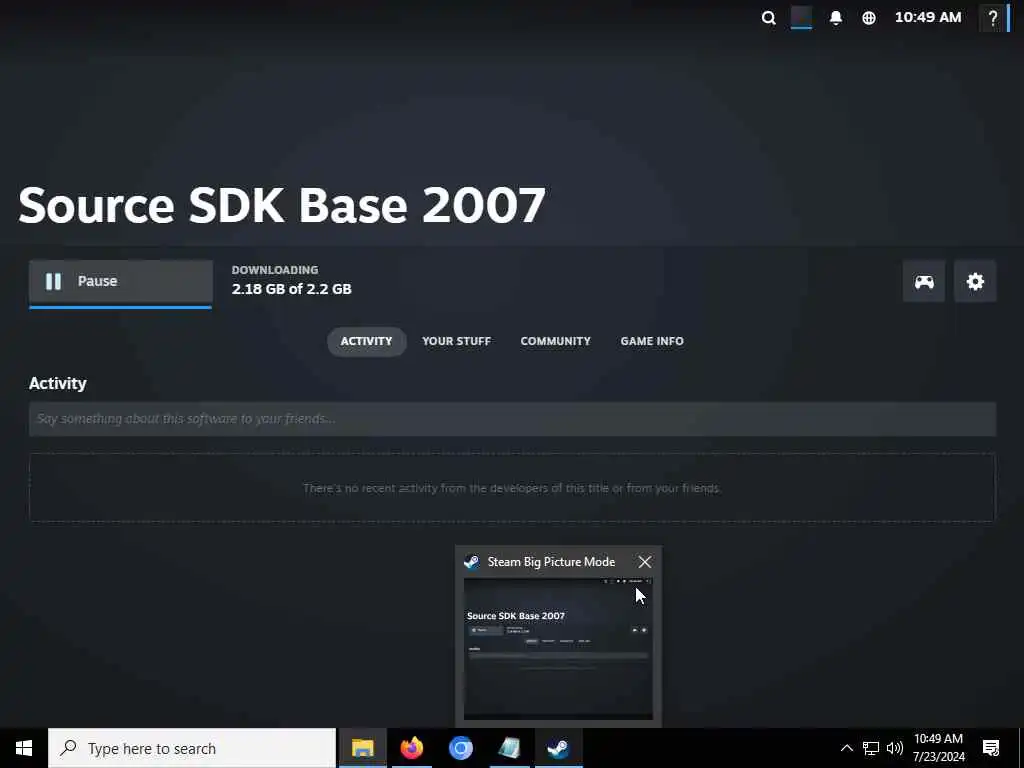Close the Steam Big Picture Mode preview

coord(645,562)
